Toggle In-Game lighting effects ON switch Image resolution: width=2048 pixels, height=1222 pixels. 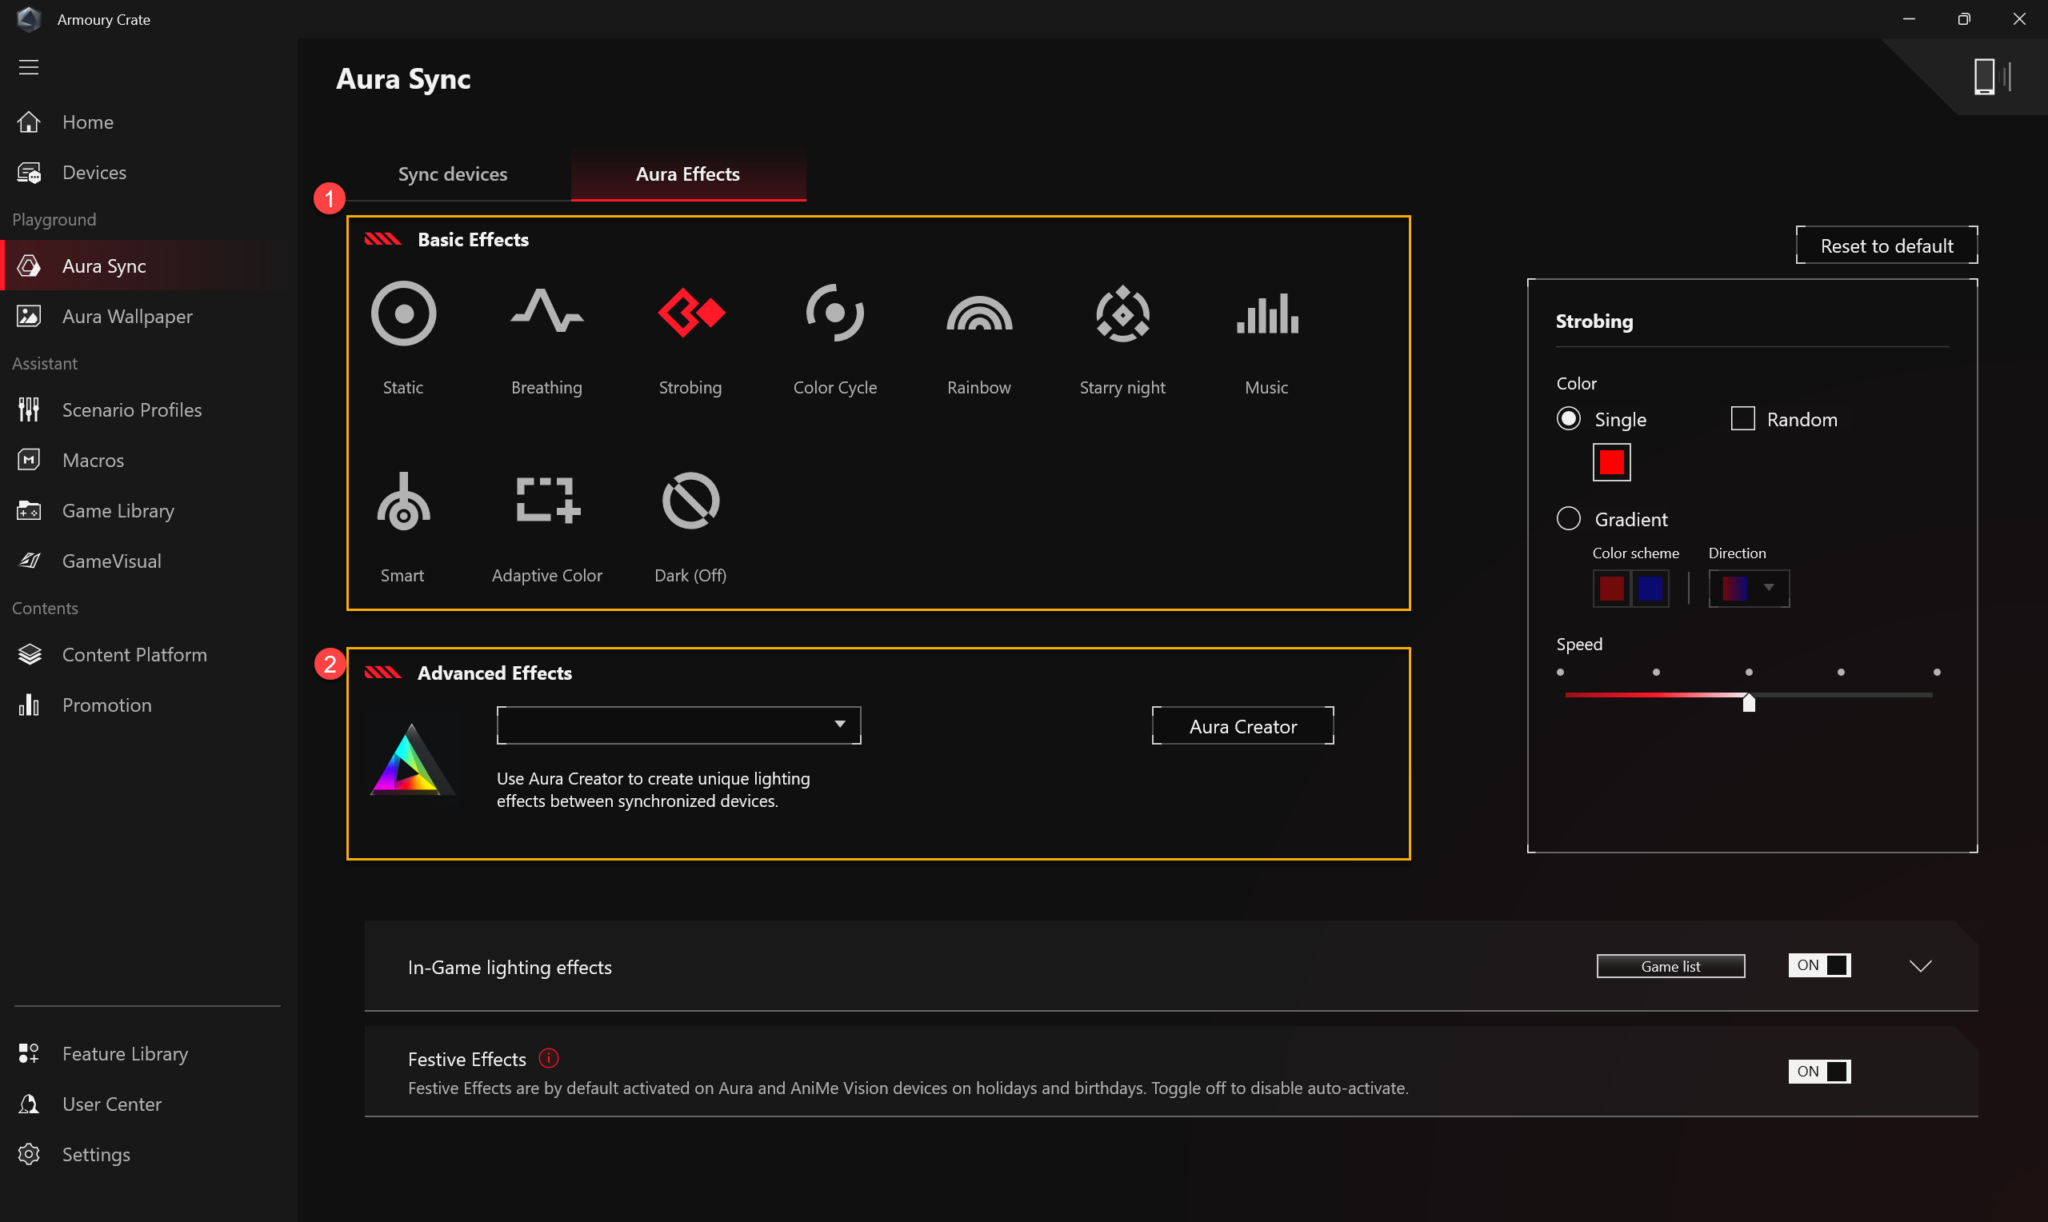[x=1818, y=965]
